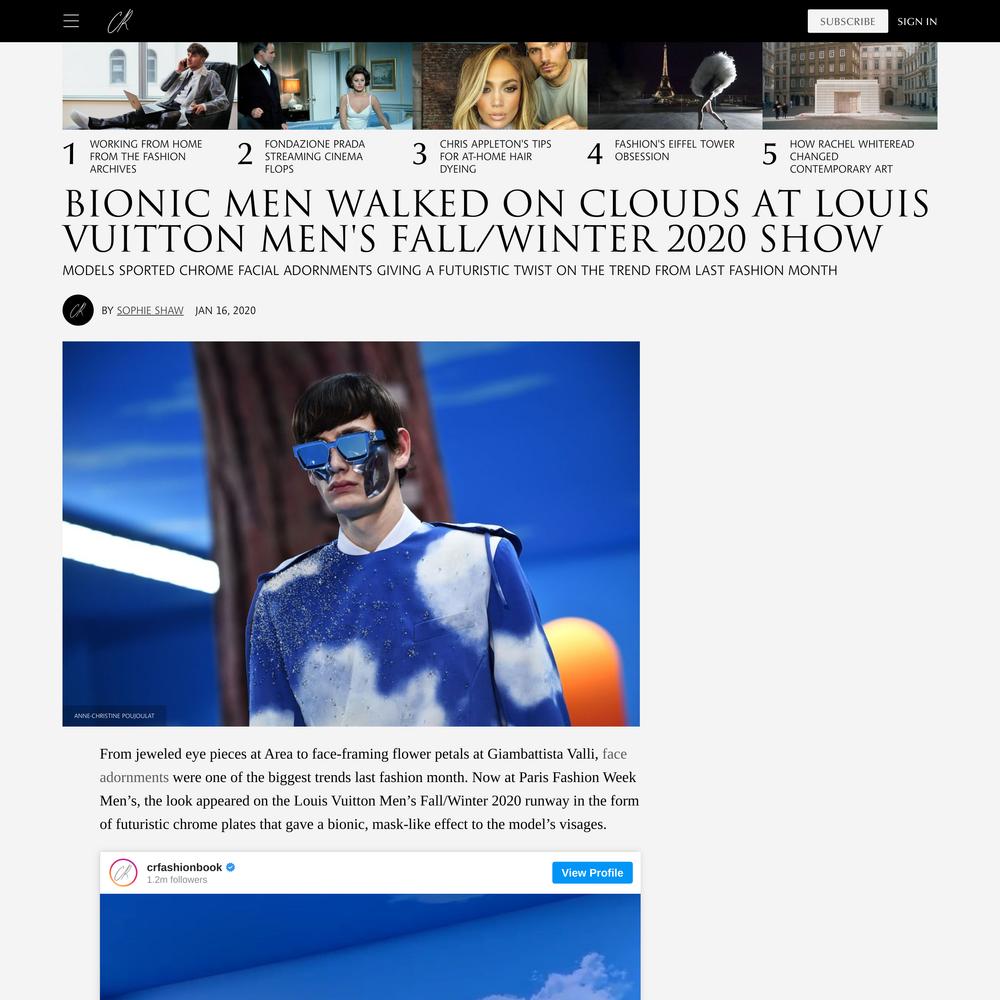
Task: Click View Profile on Instagram embed
Action: 592,872
